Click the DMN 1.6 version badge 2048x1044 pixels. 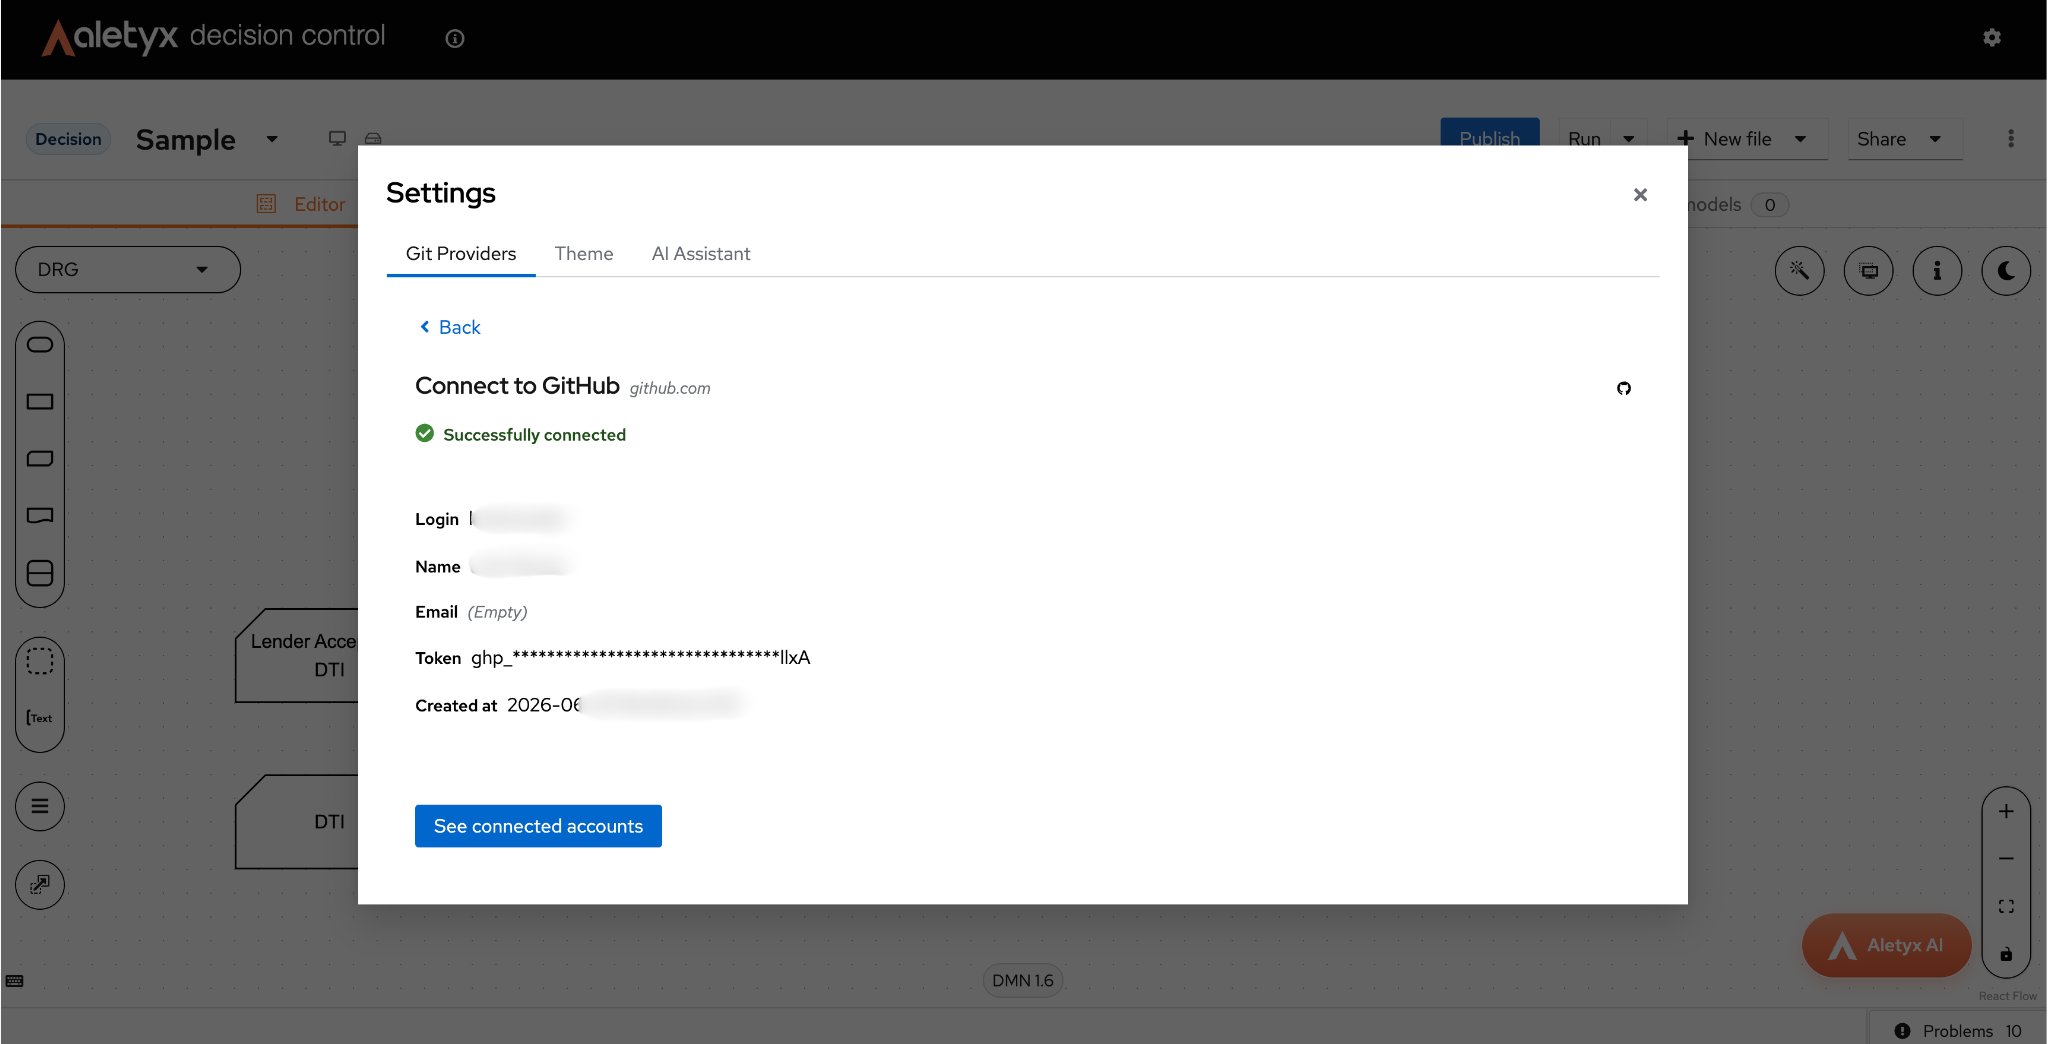[1022, 980]
